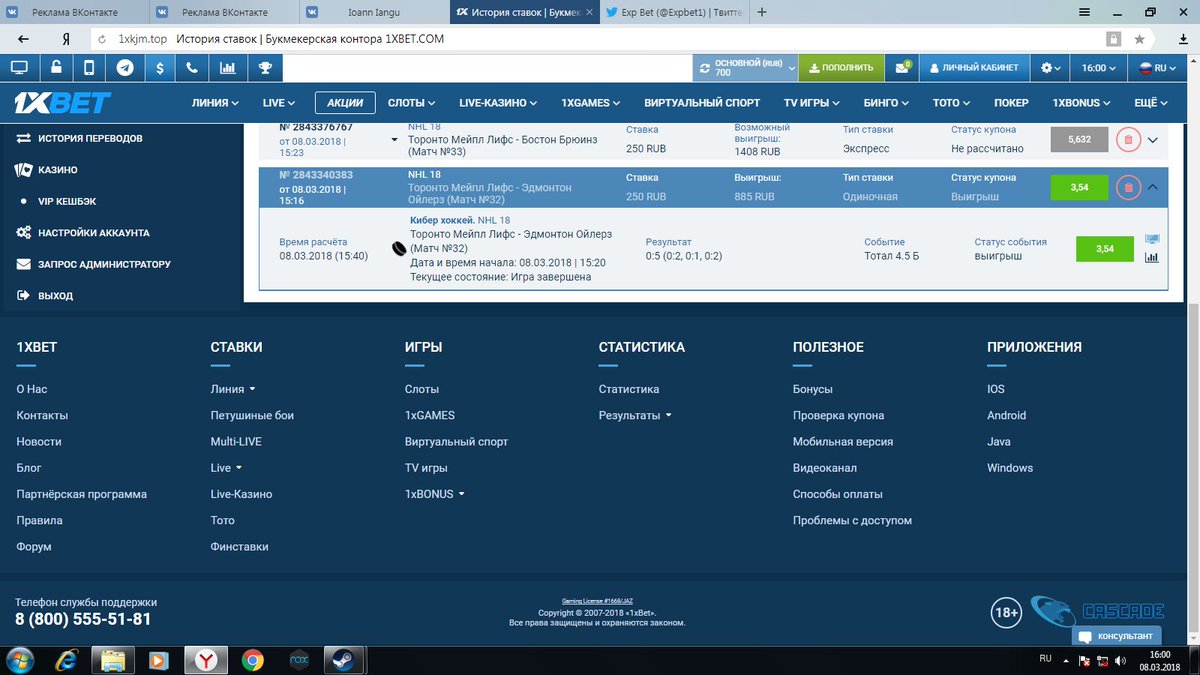1200x675 pixels.
Task: Delete coupon № 2843340383 with the trash icon
Action: 1128,187
